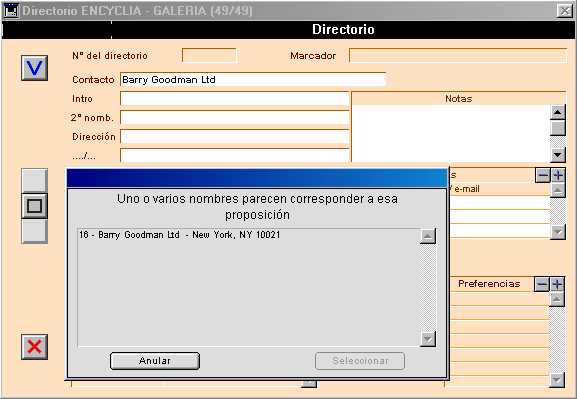Screen dimensions: 577x399
Task: Click e-mail list scroll up arrow
Action: [x=558, y=190]
